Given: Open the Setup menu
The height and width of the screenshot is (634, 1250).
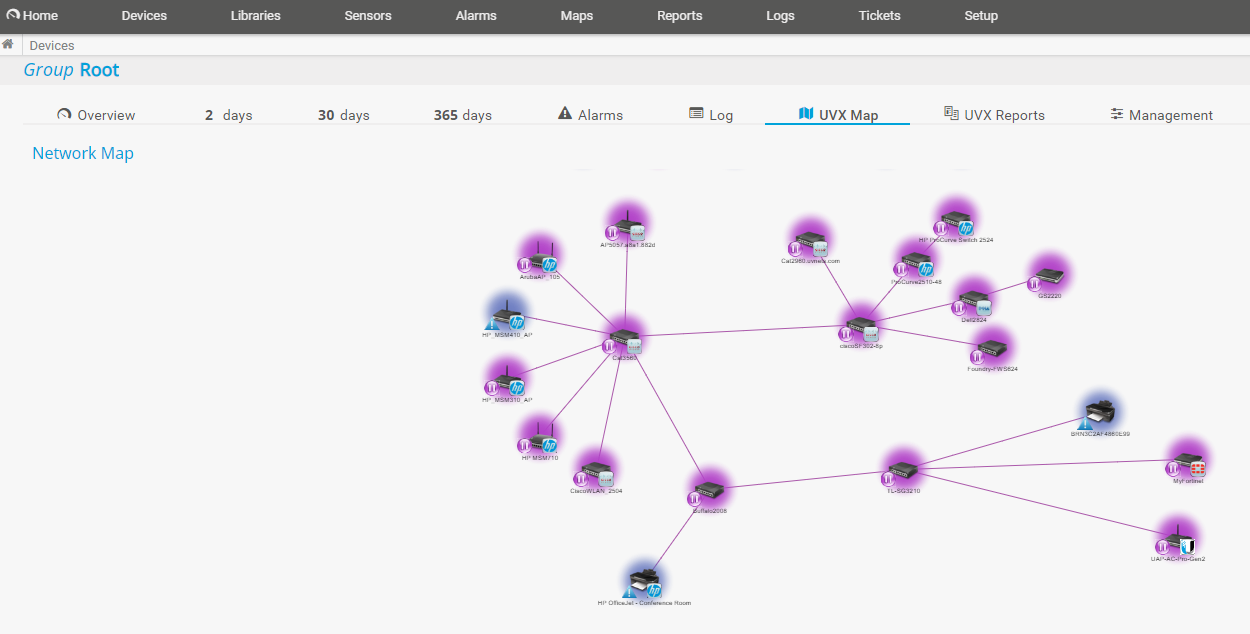Looking at the screenshot, I should [x=981, y=16].
